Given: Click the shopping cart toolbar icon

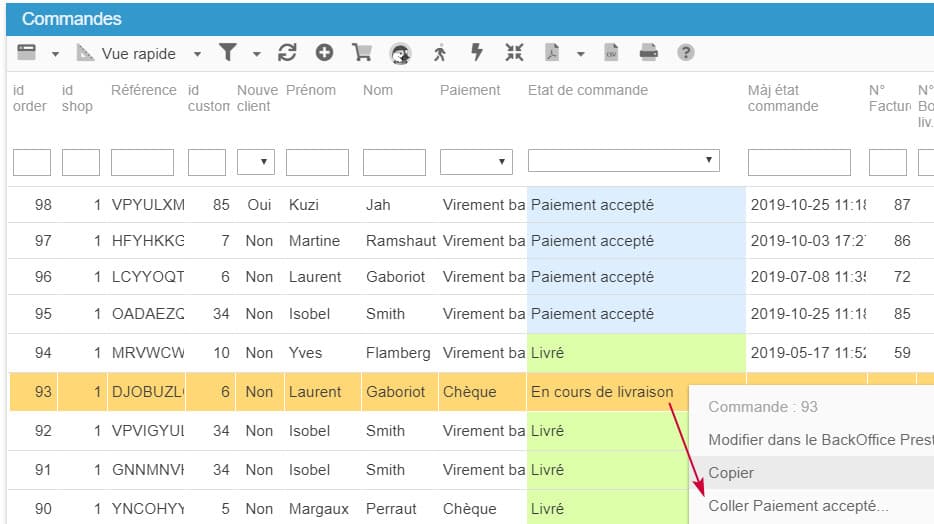Looking at the screenshot, I should pos(361,53).
